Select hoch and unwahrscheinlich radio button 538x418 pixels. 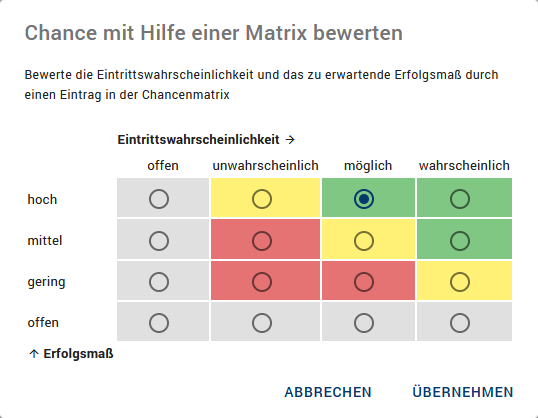point(262,199)
